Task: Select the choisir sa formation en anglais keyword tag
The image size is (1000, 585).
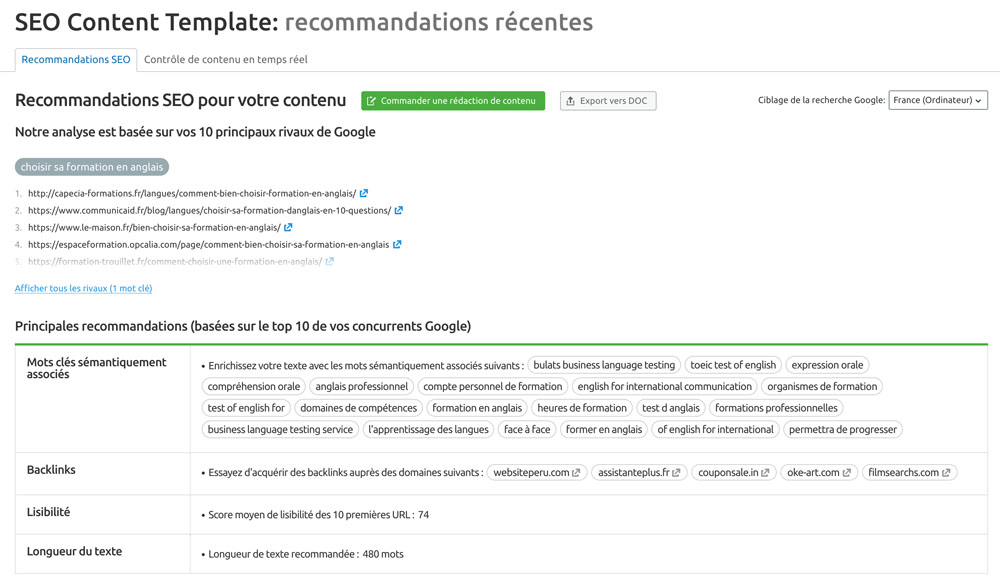Action: [92, 167]
